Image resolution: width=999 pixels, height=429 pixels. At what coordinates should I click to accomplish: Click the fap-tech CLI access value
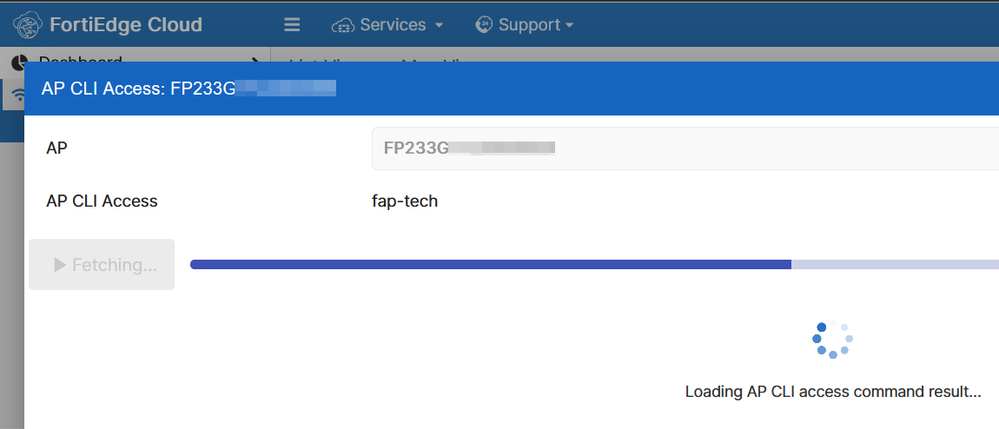(404, 201)
